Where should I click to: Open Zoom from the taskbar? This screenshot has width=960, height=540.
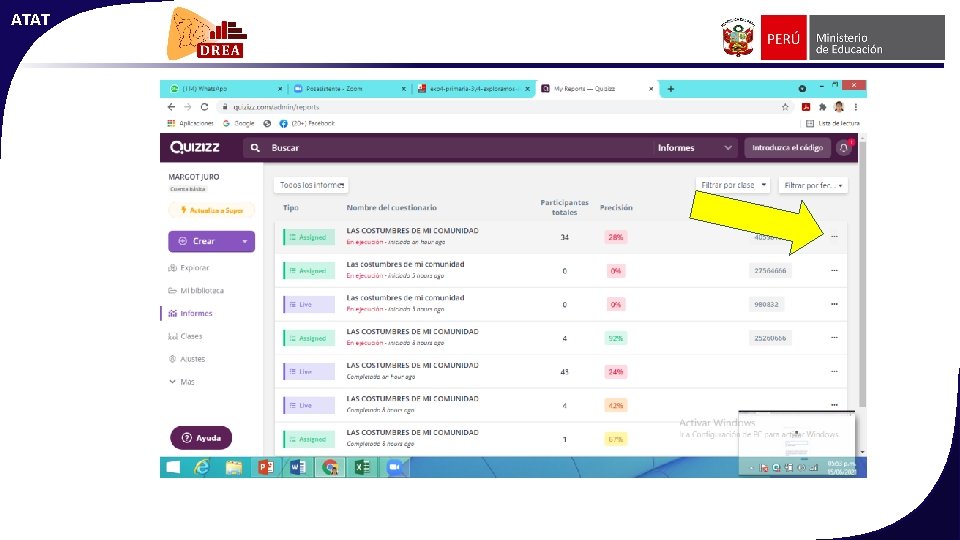pos(394,468)
